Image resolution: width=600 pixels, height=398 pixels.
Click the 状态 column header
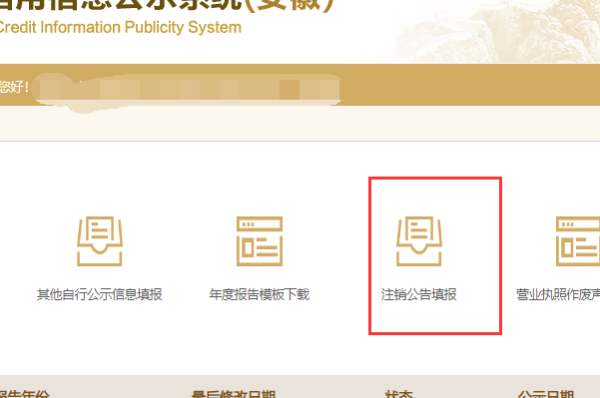[x=399, y=394]
